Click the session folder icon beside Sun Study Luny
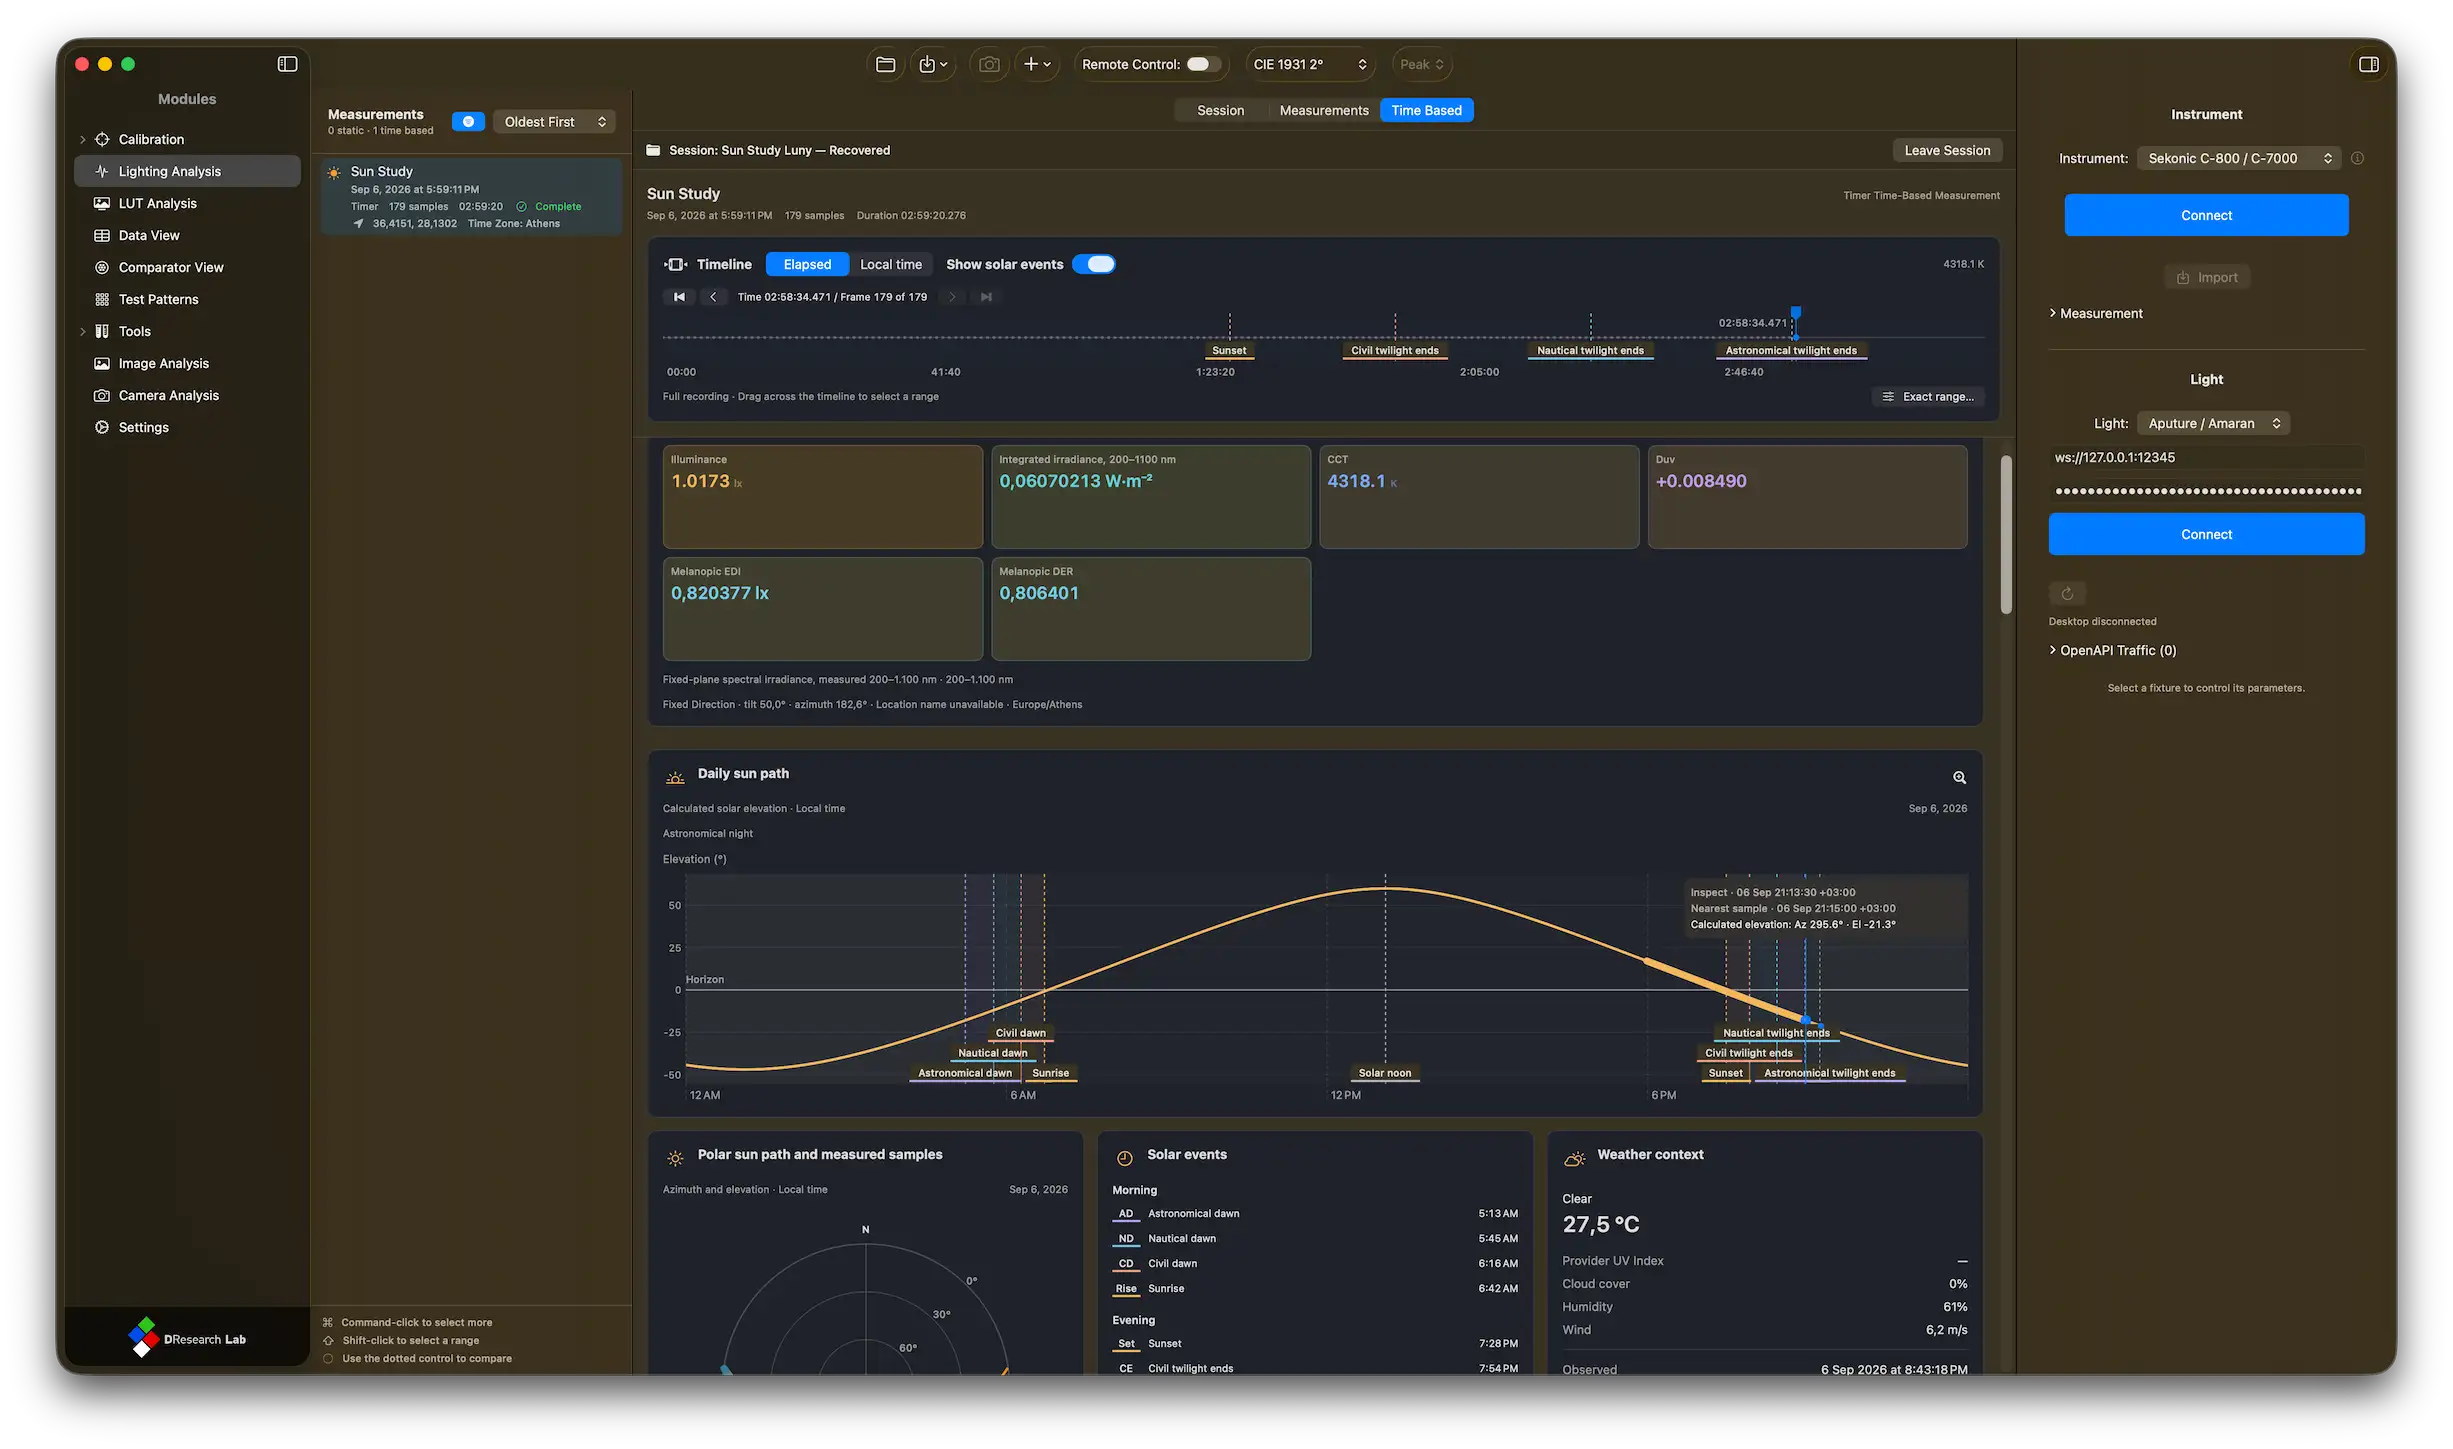 653,150
